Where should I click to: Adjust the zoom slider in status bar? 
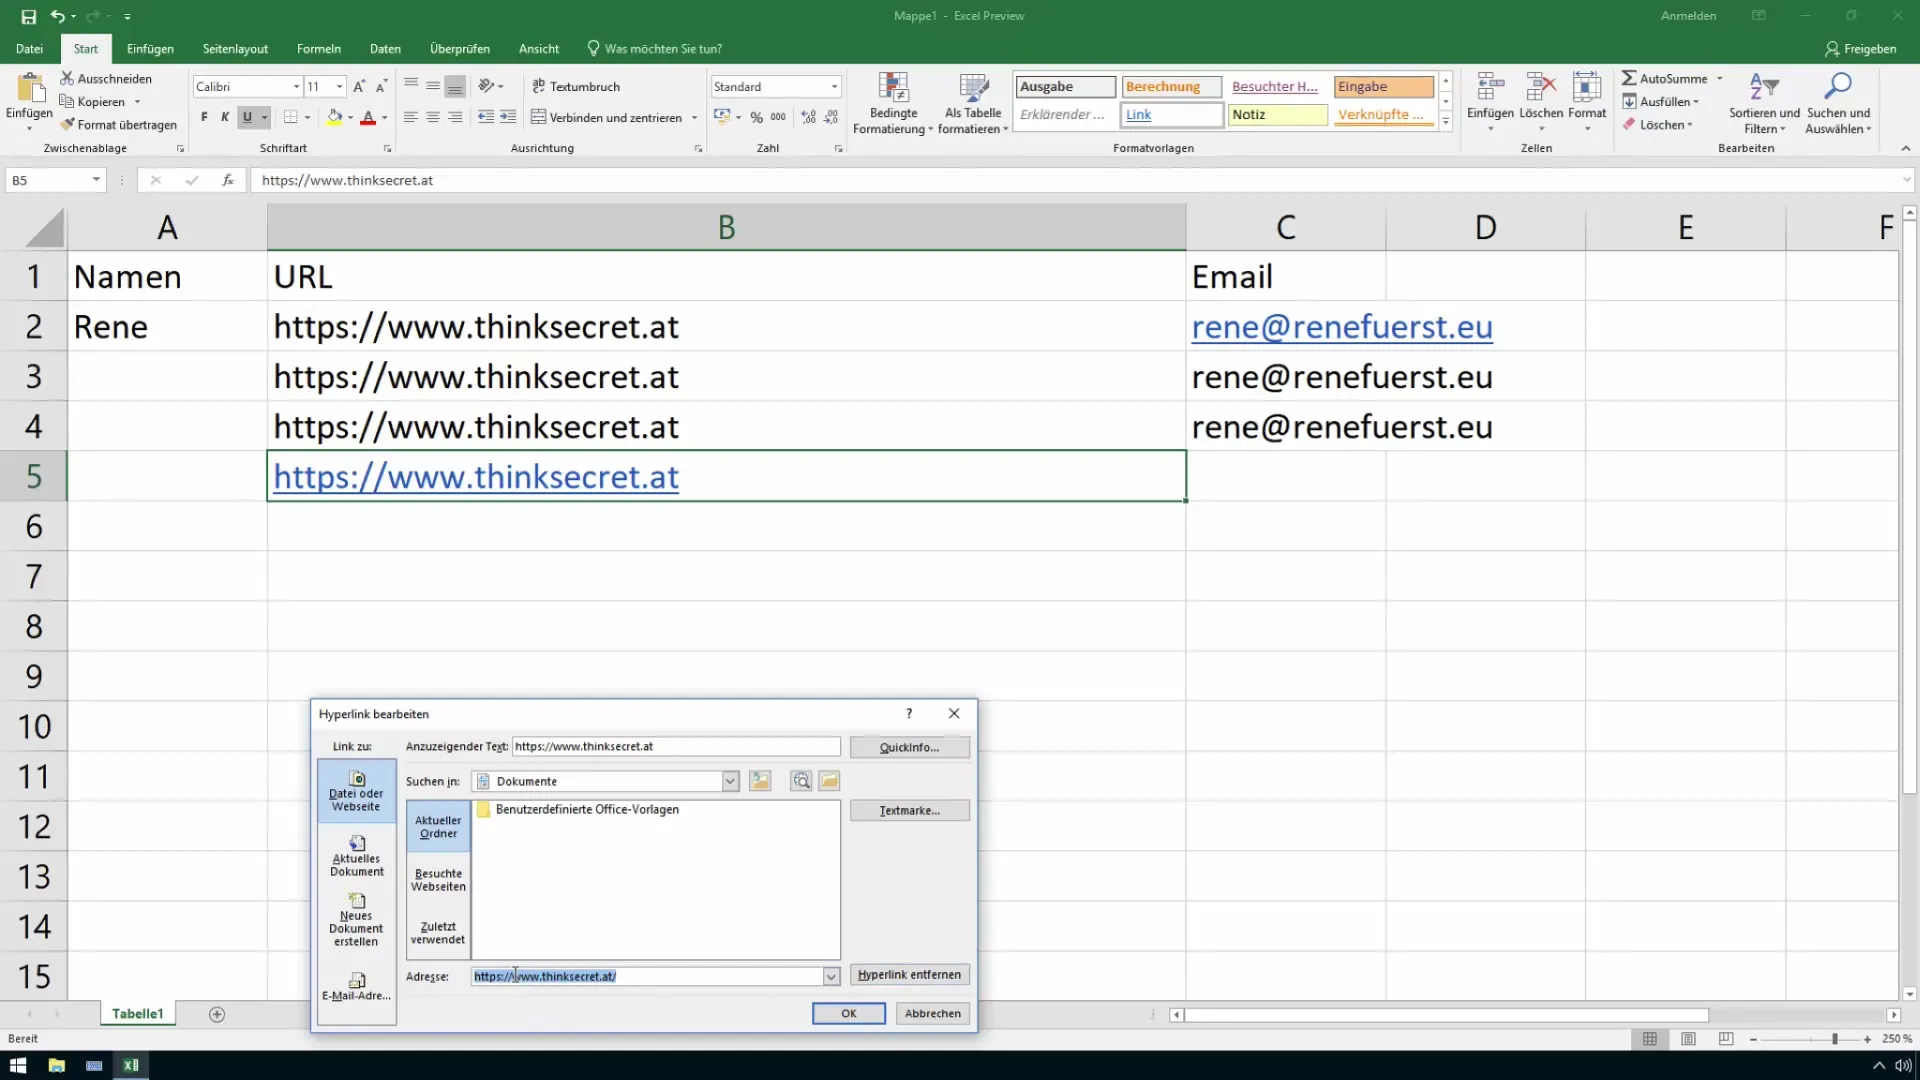tap(1834, 1039)
